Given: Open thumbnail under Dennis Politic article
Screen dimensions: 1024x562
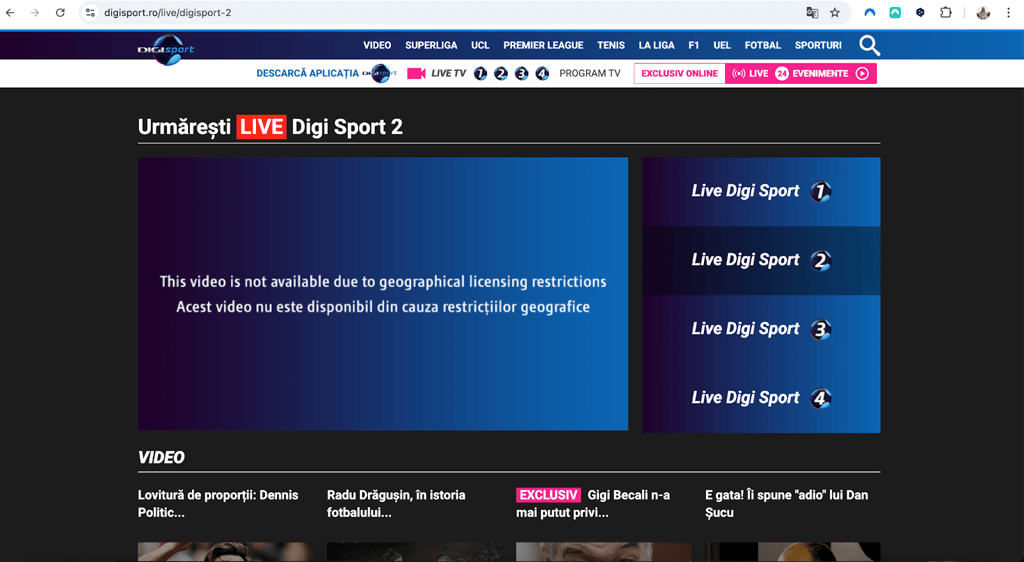Looking at the screenshot, I should point(225,552).
